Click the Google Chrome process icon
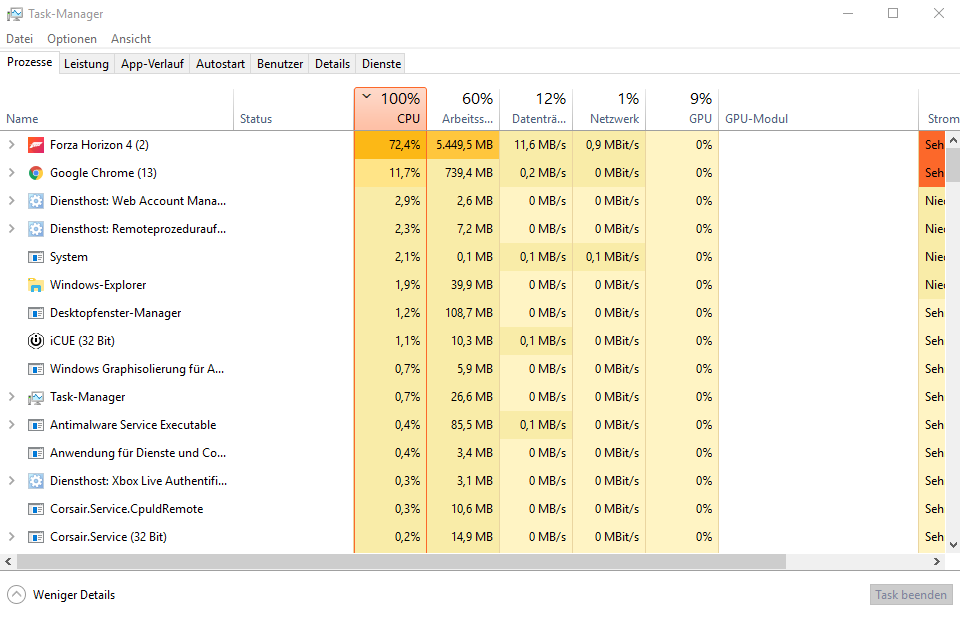This screenshot has width=960, height=617. point(36,173)
